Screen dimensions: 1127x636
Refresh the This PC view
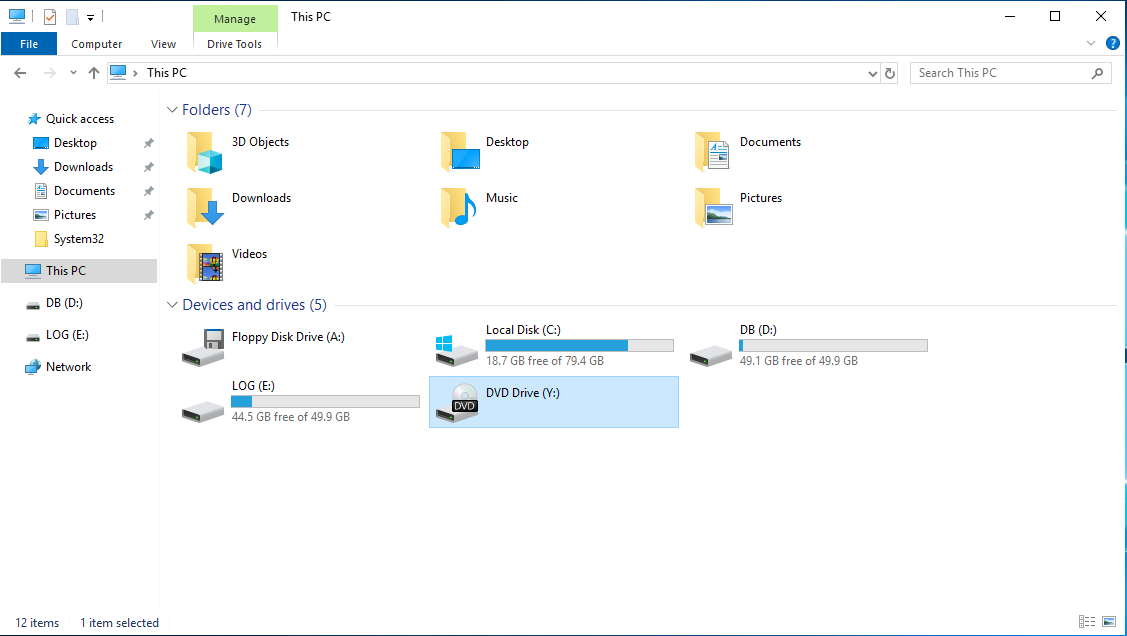tap(890, 73)
